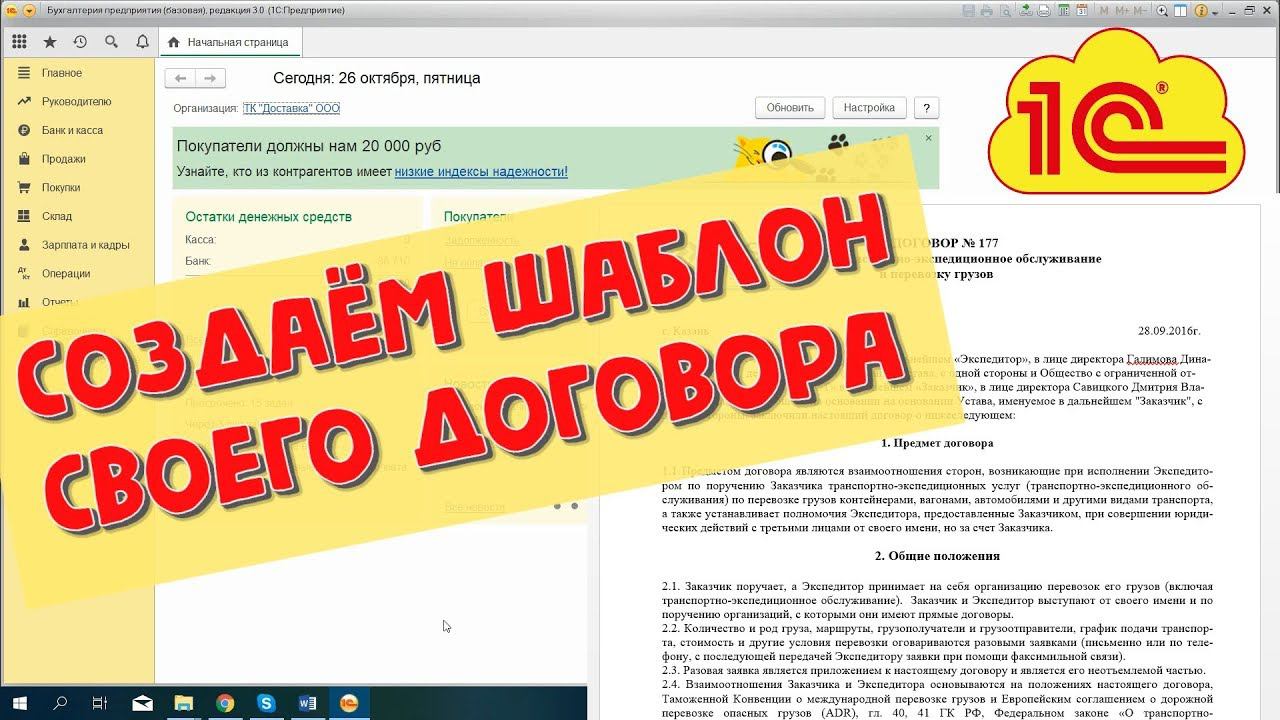Click the get link toolbar icon
The image size is (1280, 720).
click(1025, 10)
